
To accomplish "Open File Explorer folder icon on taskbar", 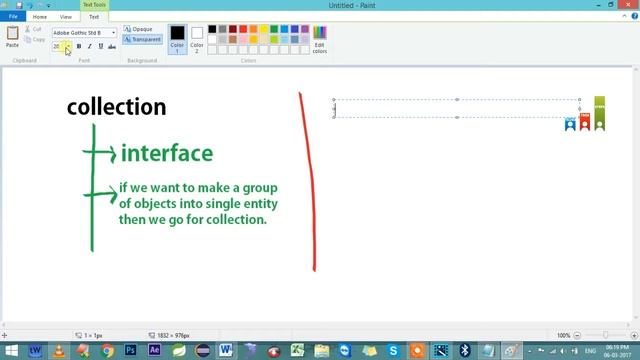I will (322, 351).
